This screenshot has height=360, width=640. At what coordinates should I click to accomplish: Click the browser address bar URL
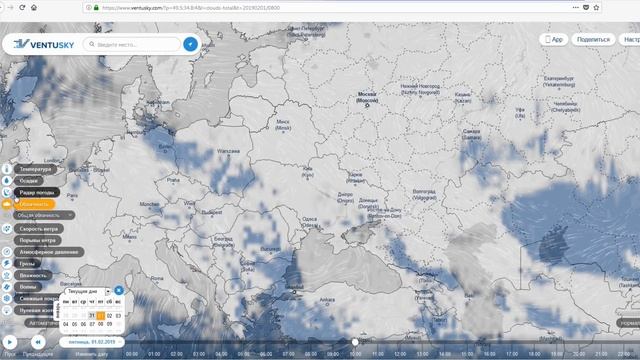[191, 7]
